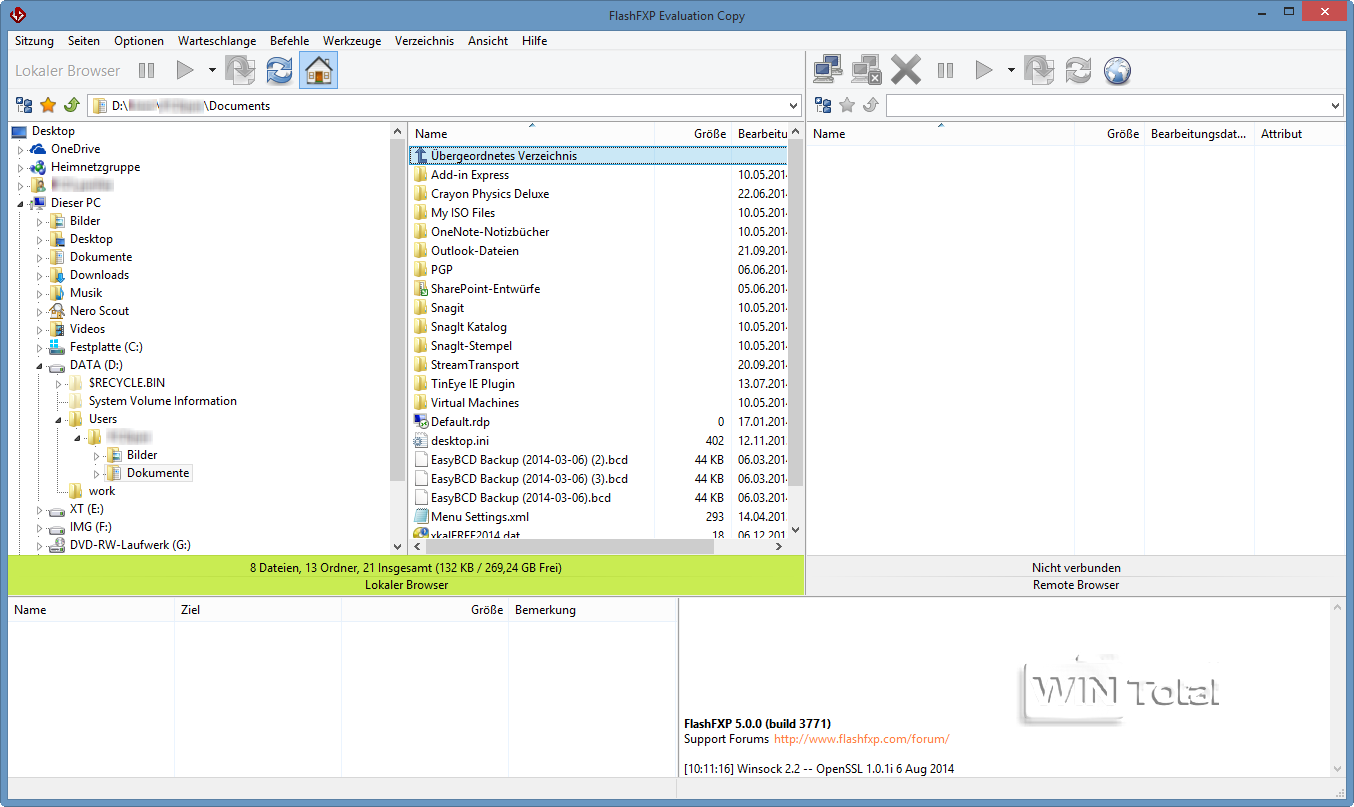
Task: Open the Ansicht menu
Action: 488,41
